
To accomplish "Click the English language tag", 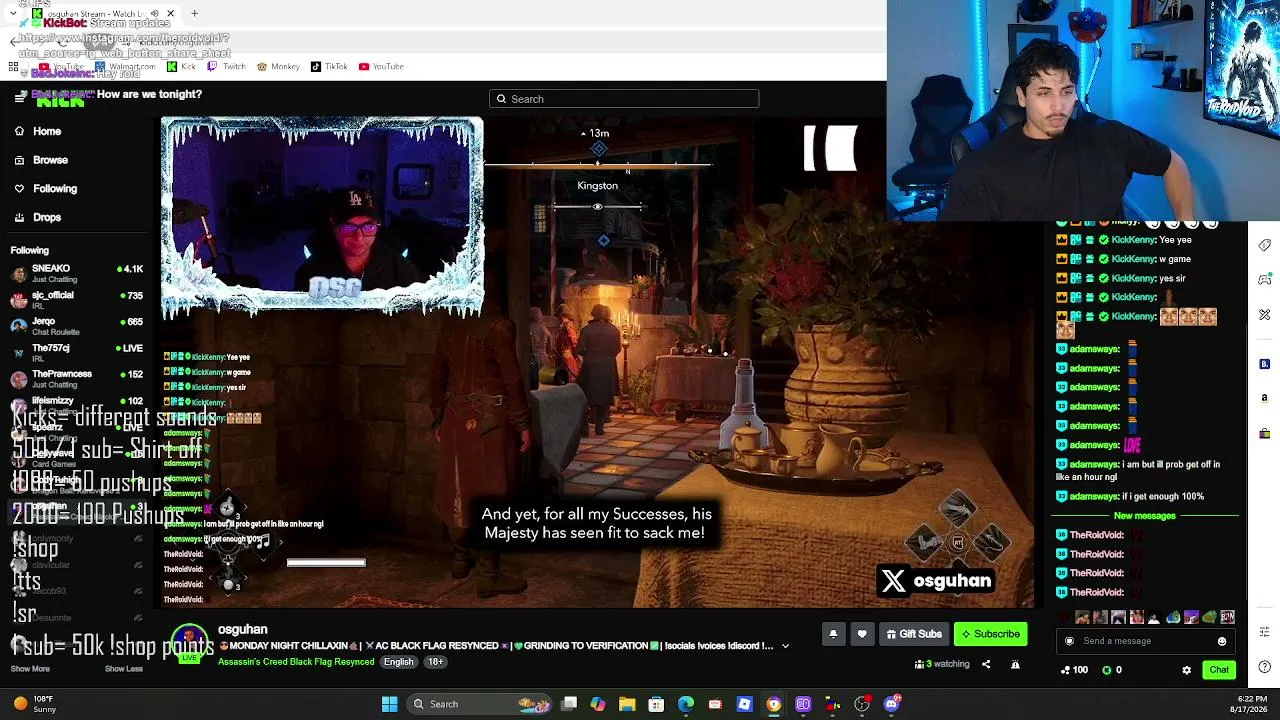I will (398, 662).
